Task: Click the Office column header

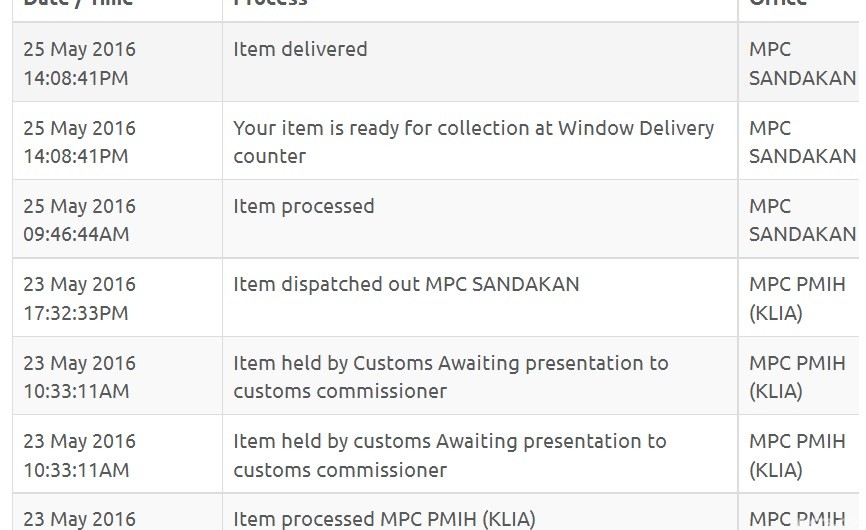Action: click(778, 2)
